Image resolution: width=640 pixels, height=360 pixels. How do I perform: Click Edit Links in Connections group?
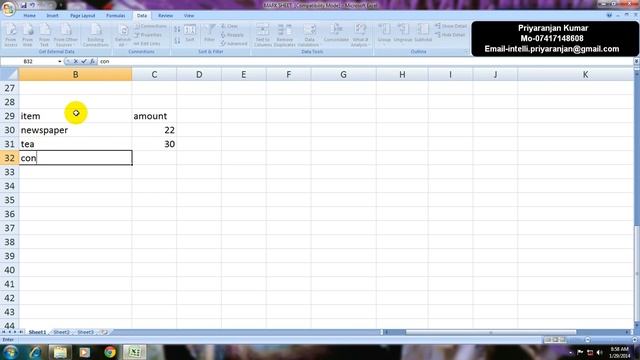[147, 43]
